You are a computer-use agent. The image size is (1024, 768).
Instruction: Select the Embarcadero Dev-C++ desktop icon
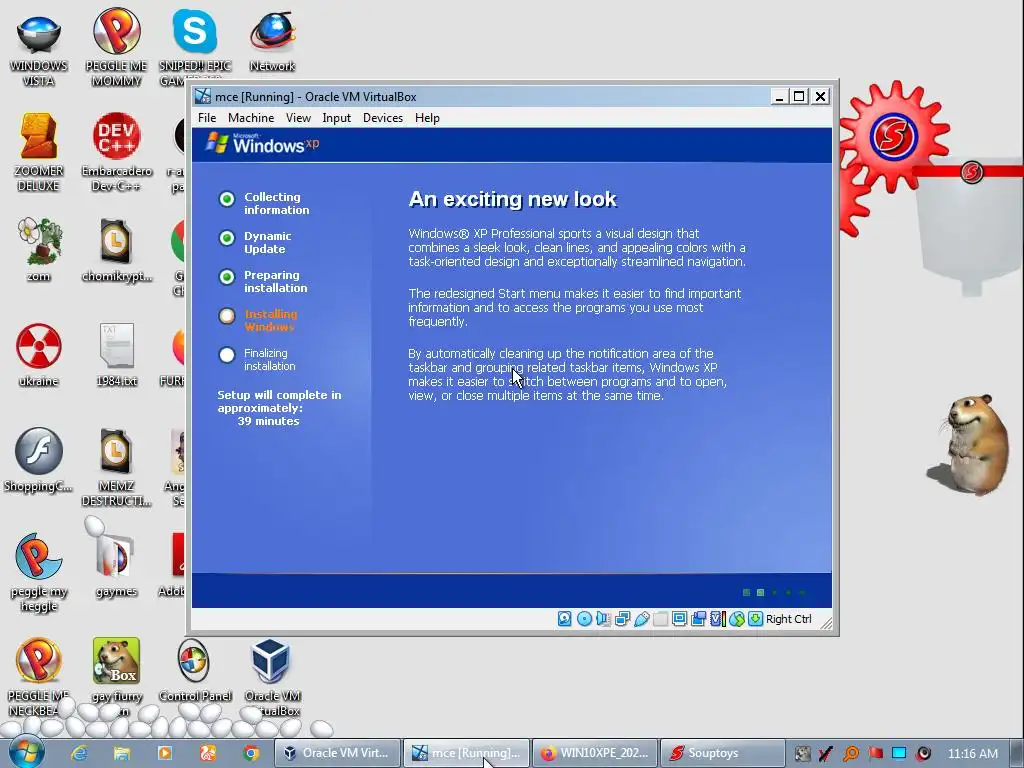point(116,153)
